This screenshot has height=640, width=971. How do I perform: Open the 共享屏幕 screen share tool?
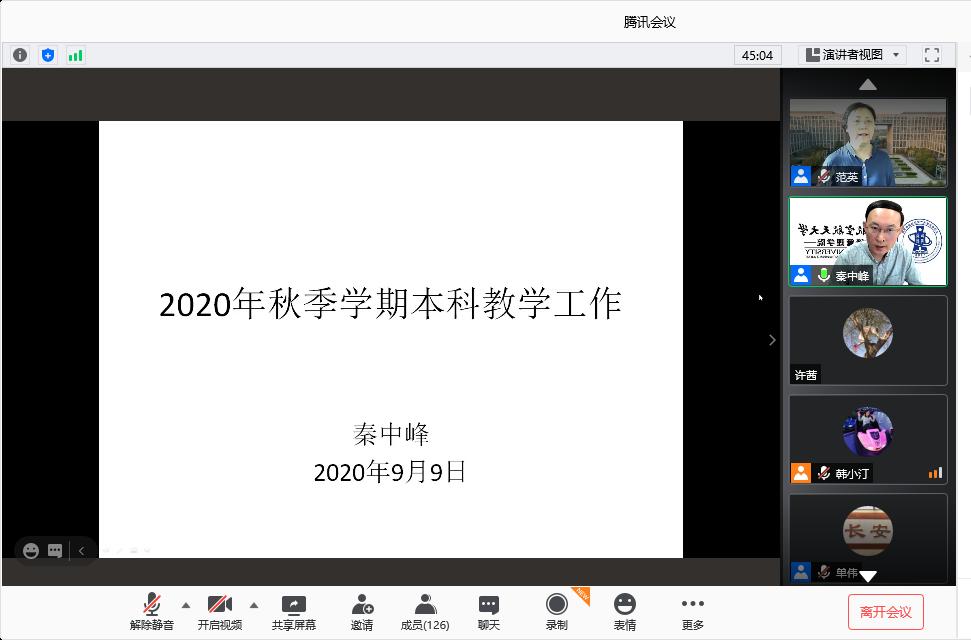(293, 612)
